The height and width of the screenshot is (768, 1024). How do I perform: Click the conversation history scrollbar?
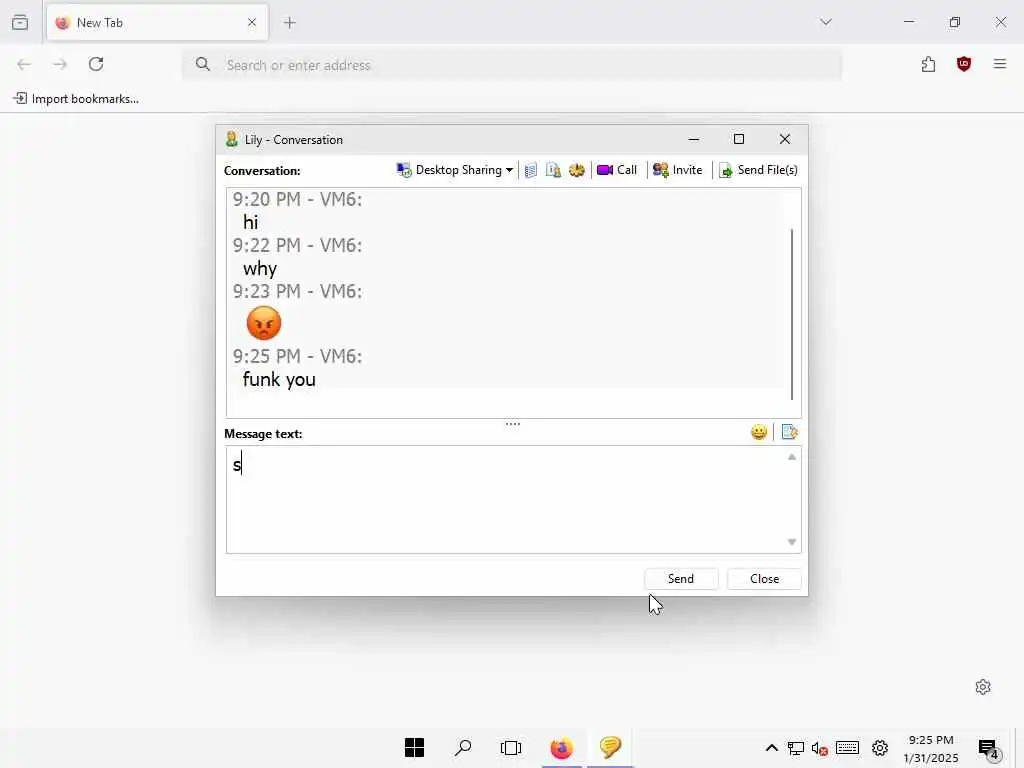tap(792, 314)
